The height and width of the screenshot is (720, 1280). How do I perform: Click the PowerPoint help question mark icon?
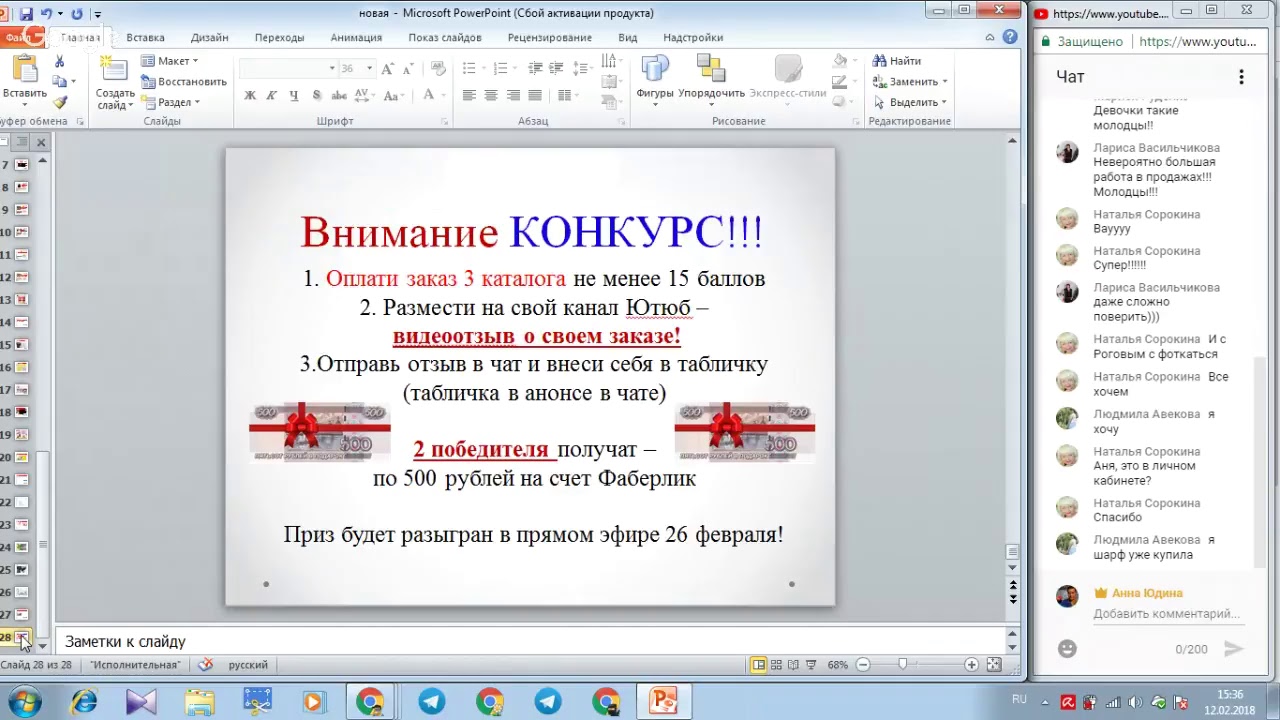(1010, 37)
